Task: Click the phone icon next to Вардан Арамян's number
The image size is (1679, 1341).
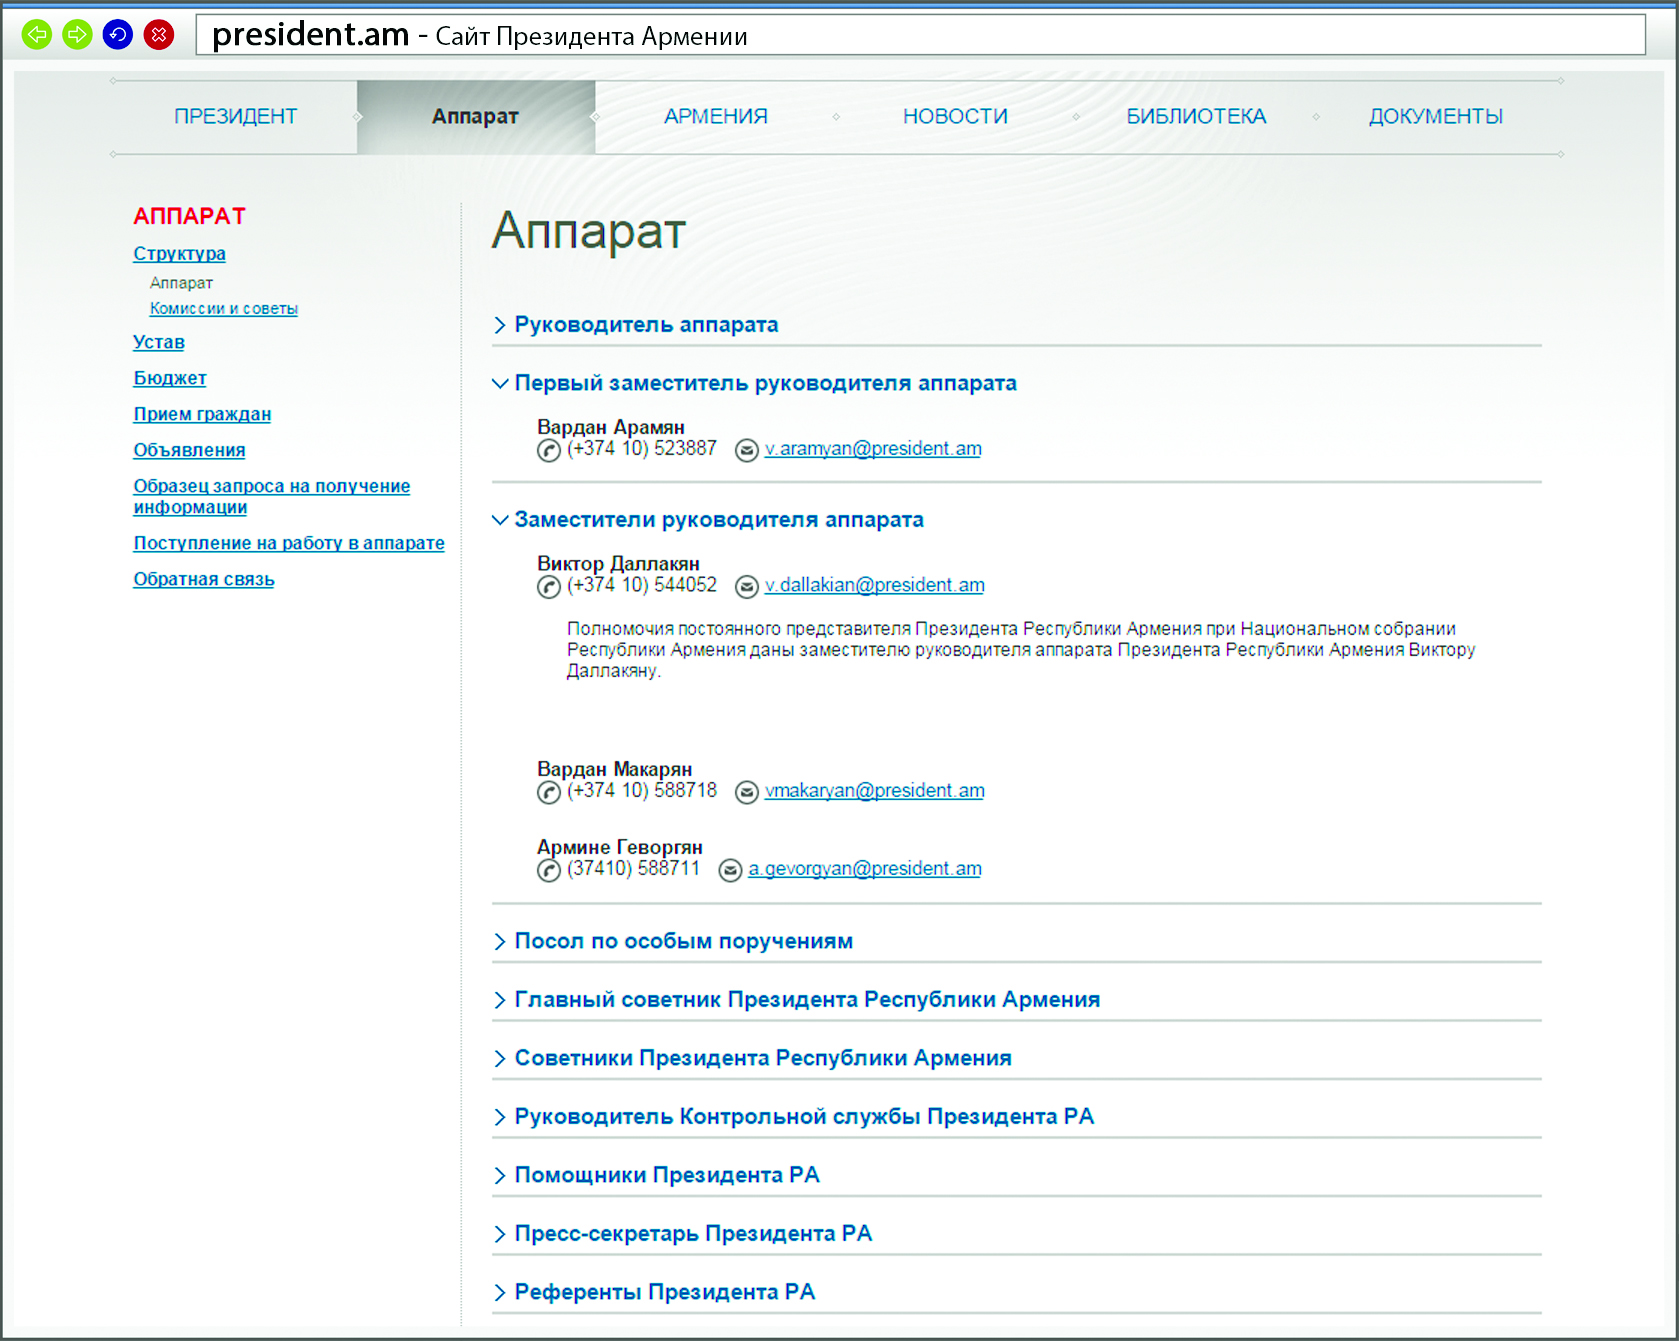Action: coord(549,450)
